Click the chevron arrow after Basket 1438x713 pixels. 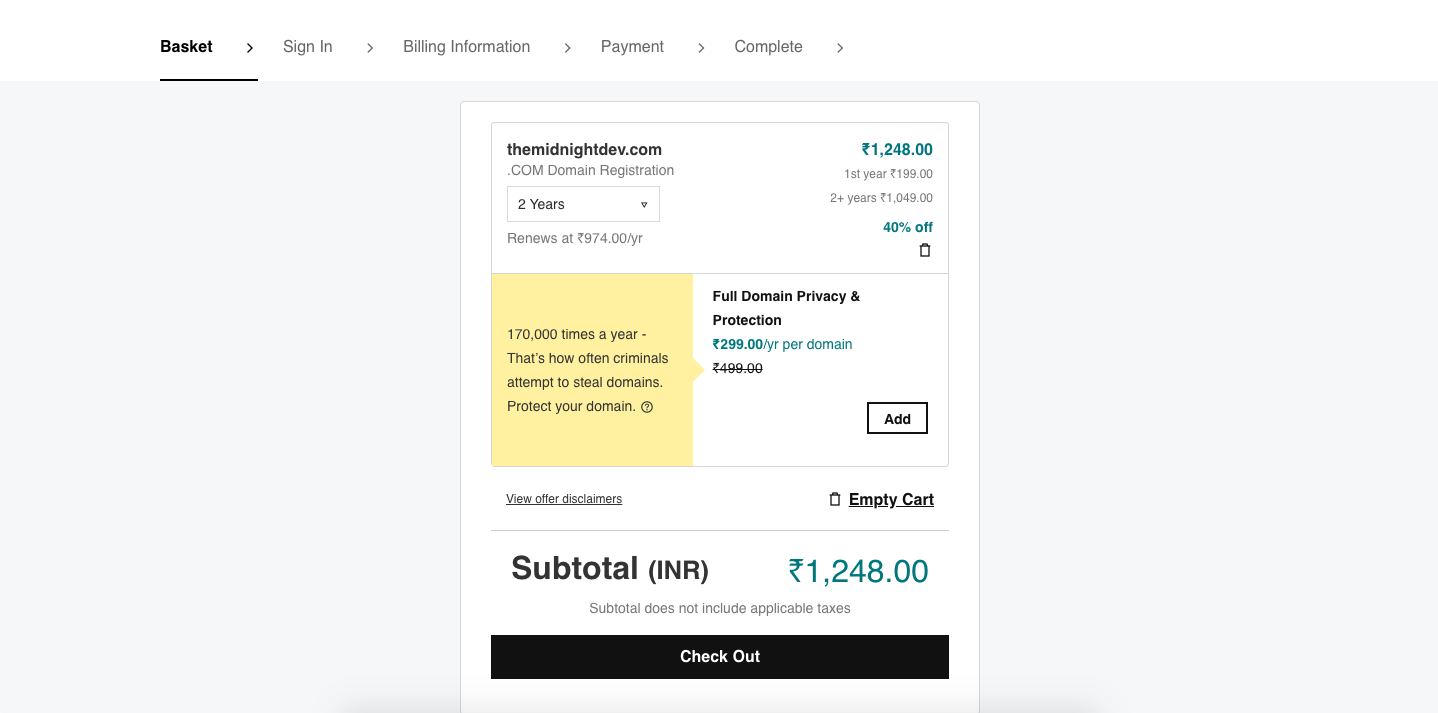(250, 48)
